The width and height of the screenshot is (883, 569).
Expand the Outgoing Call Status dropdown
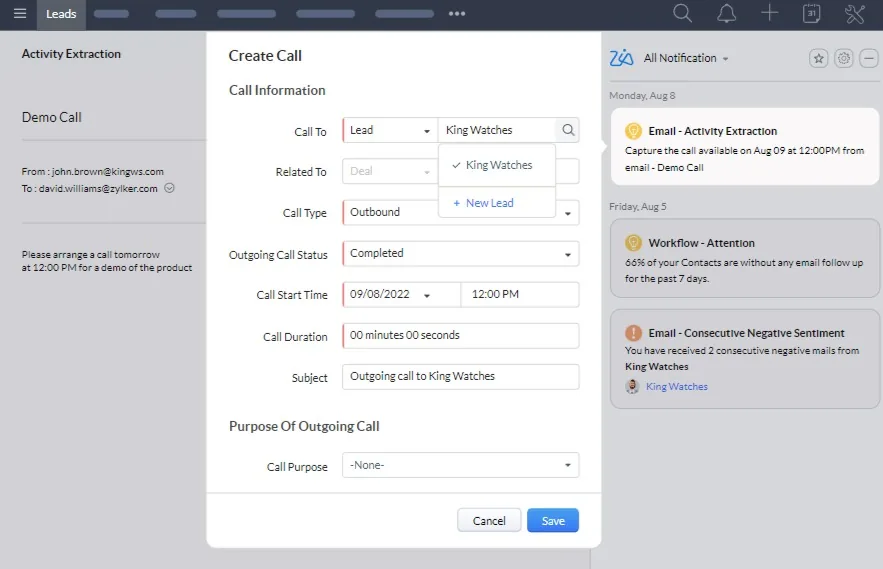tap(461, 254)
